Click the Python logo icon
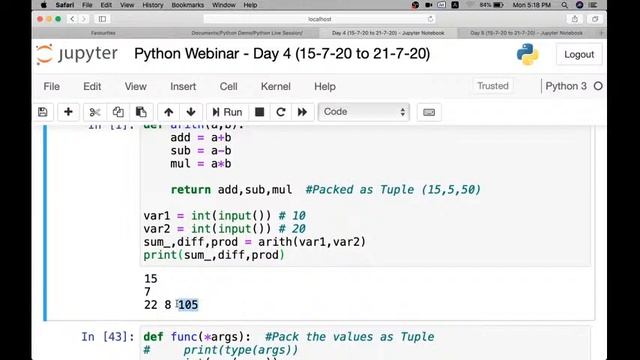Screen dimensions: 640x360 [x=527, y=54]
